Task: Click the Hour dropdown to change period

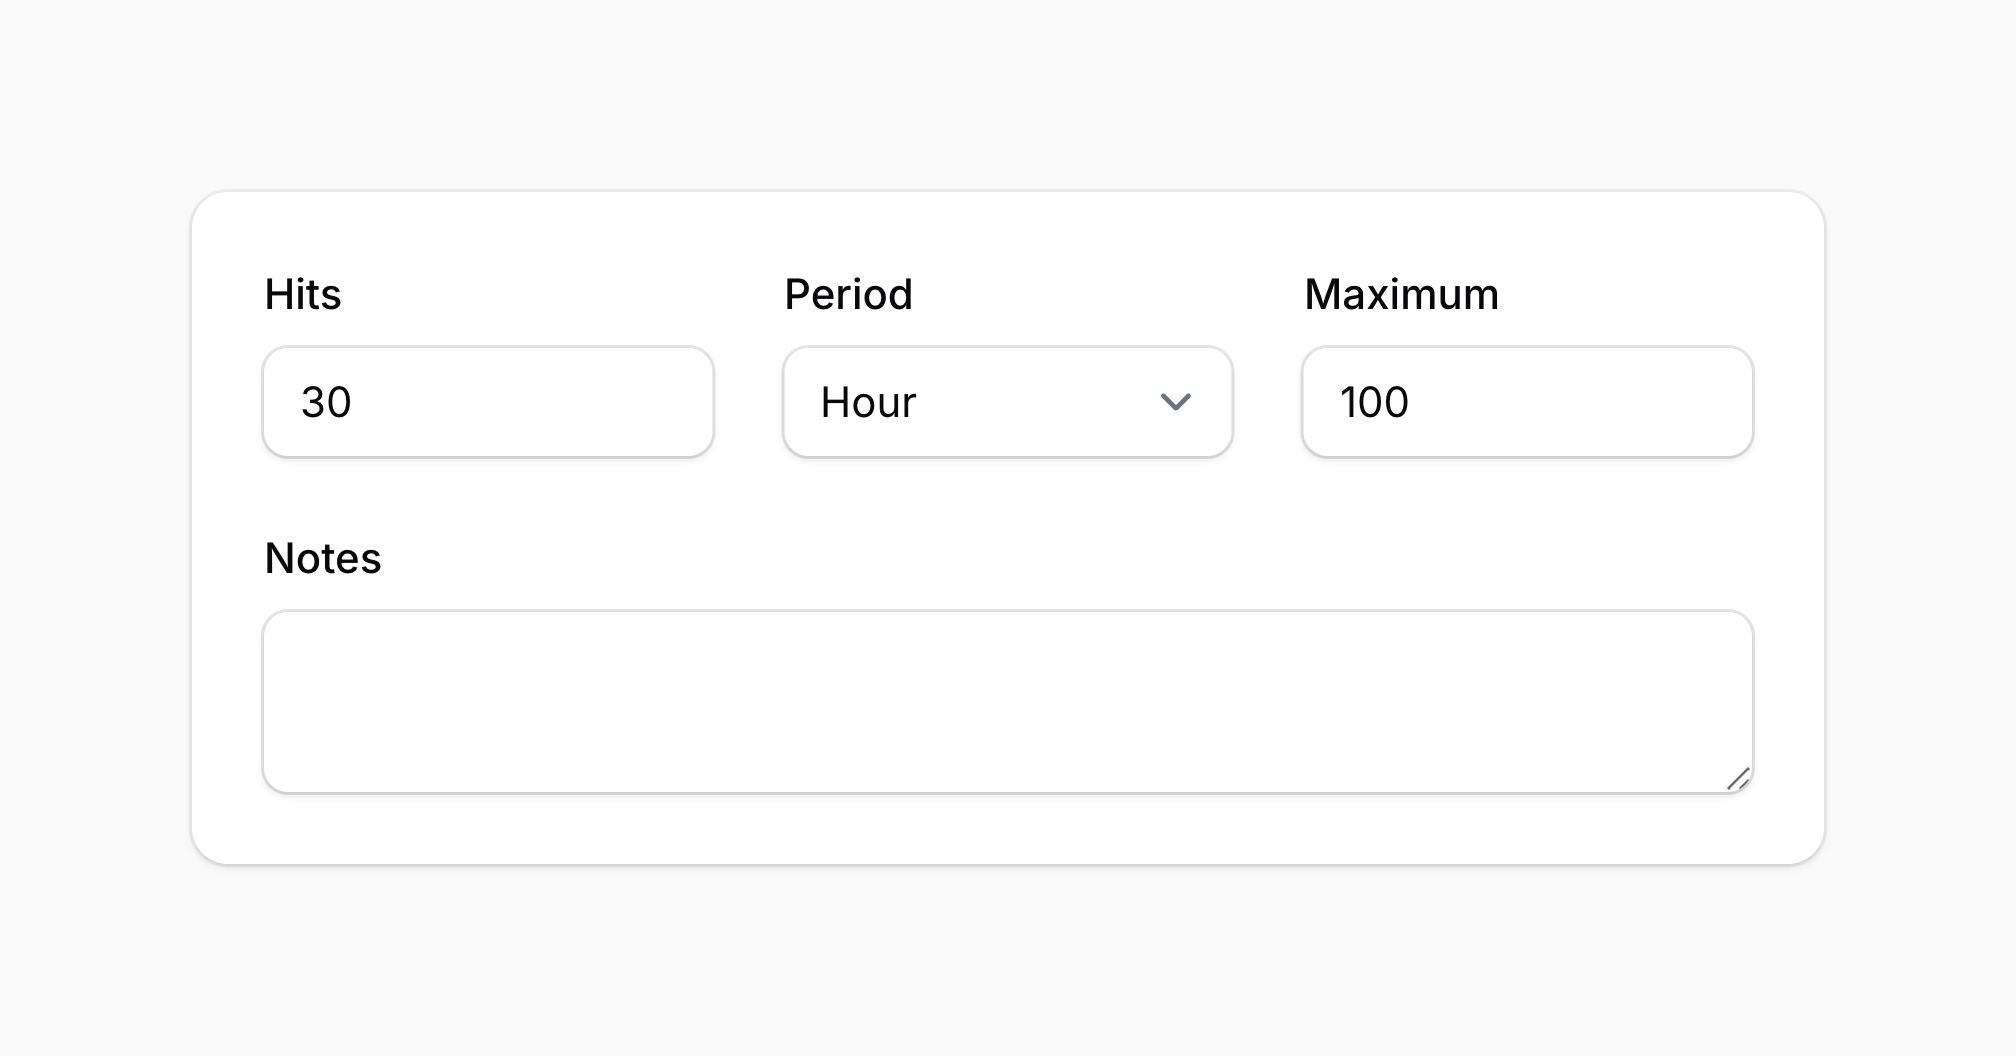Action: [x=1007, y=402]
